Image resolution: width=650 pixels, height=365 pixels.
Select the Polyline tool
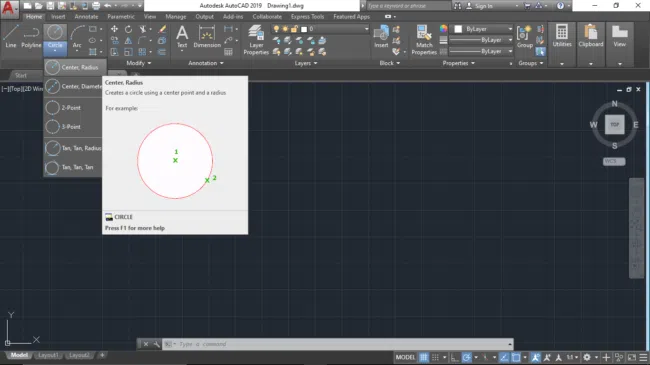(x=31, y=36)
